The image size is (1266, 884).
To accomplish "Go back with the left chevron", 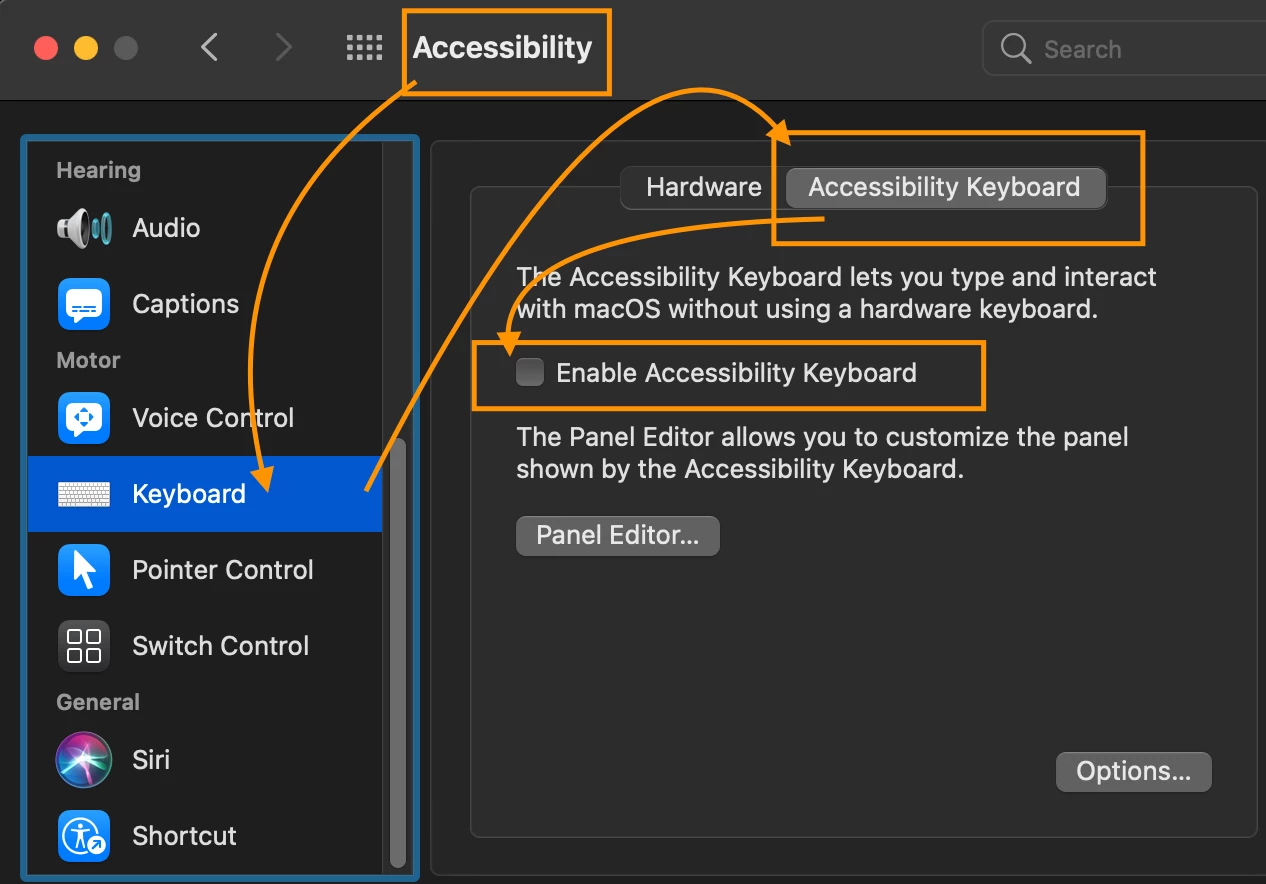I will coord(209,47).
